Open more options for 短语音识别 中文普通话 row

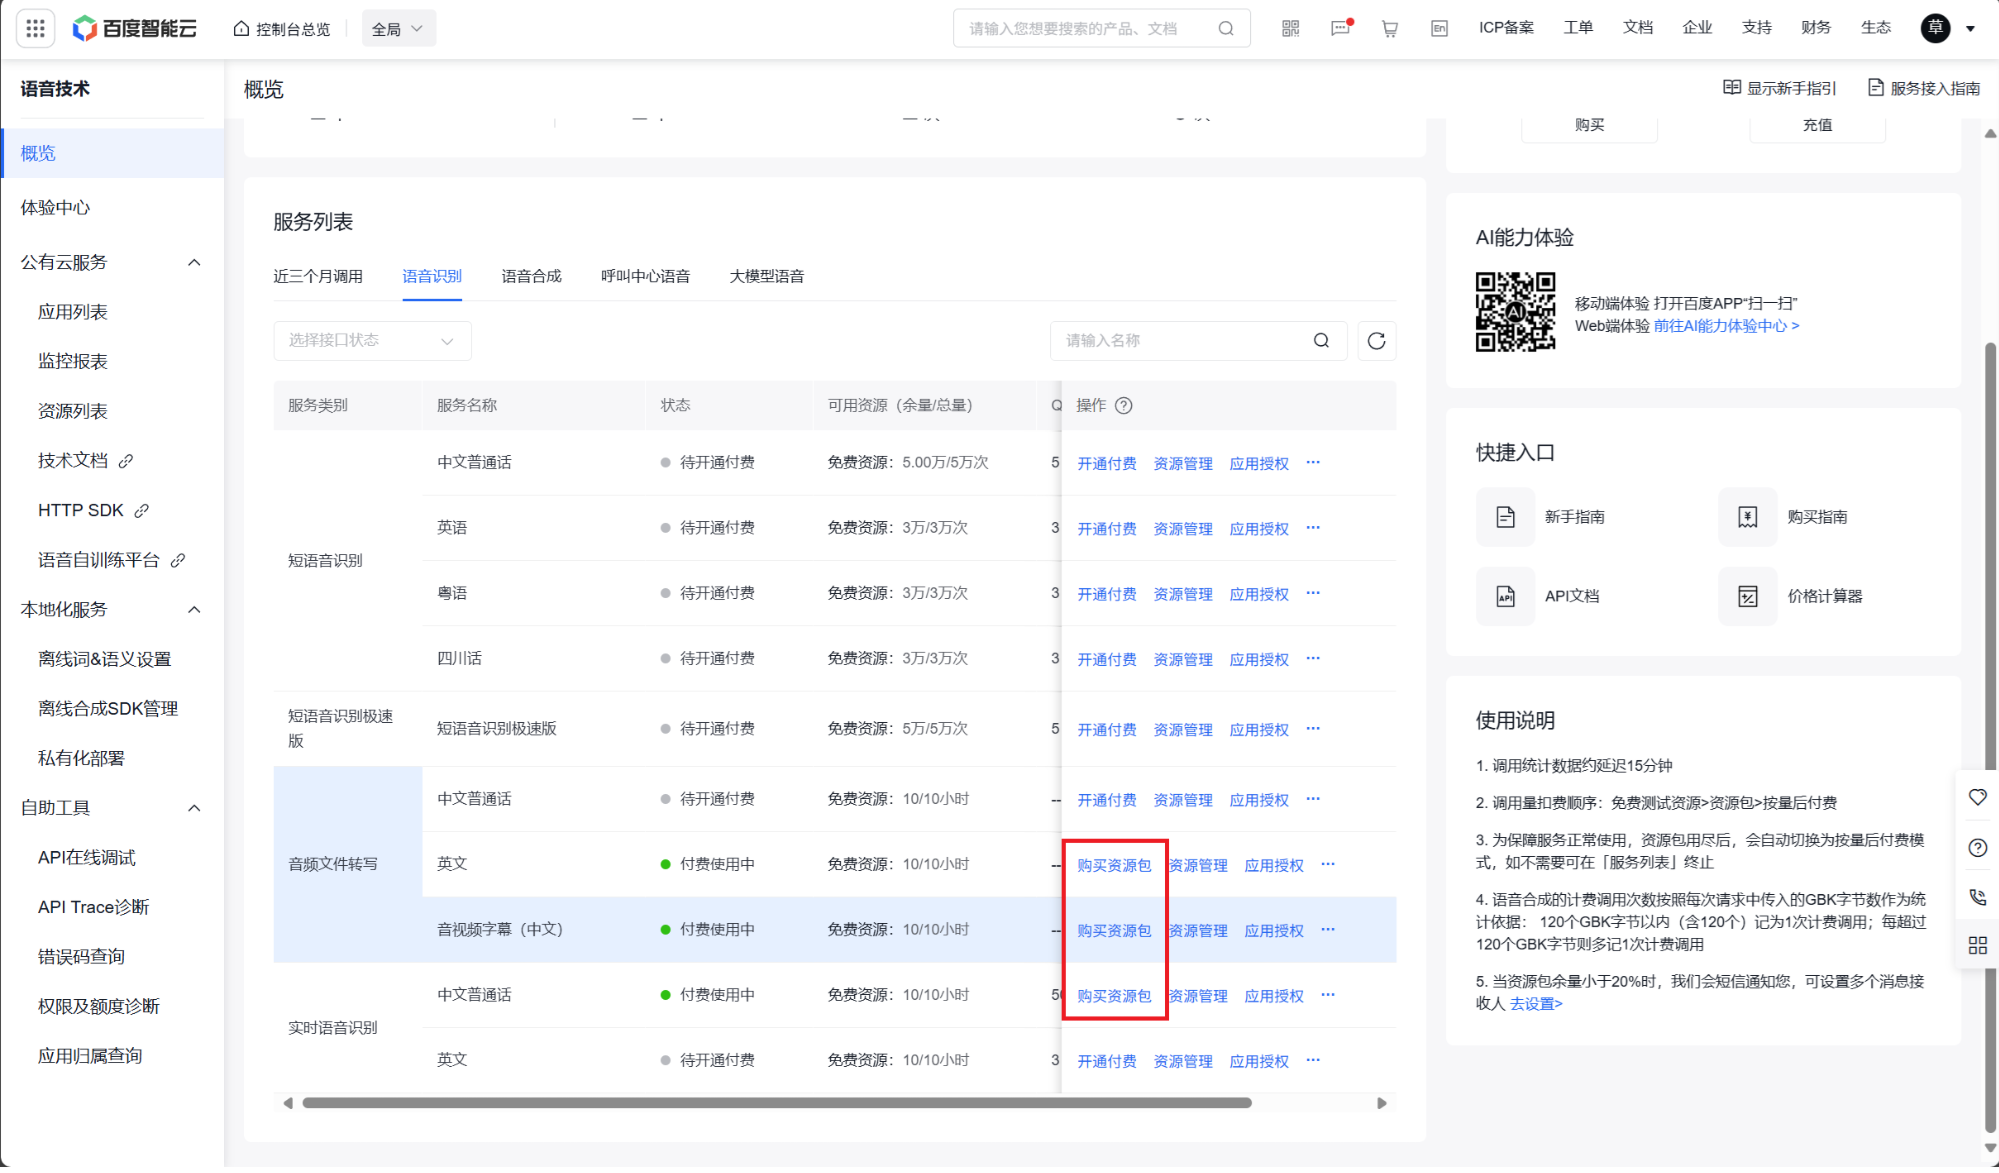click(x=1313, y=463)
